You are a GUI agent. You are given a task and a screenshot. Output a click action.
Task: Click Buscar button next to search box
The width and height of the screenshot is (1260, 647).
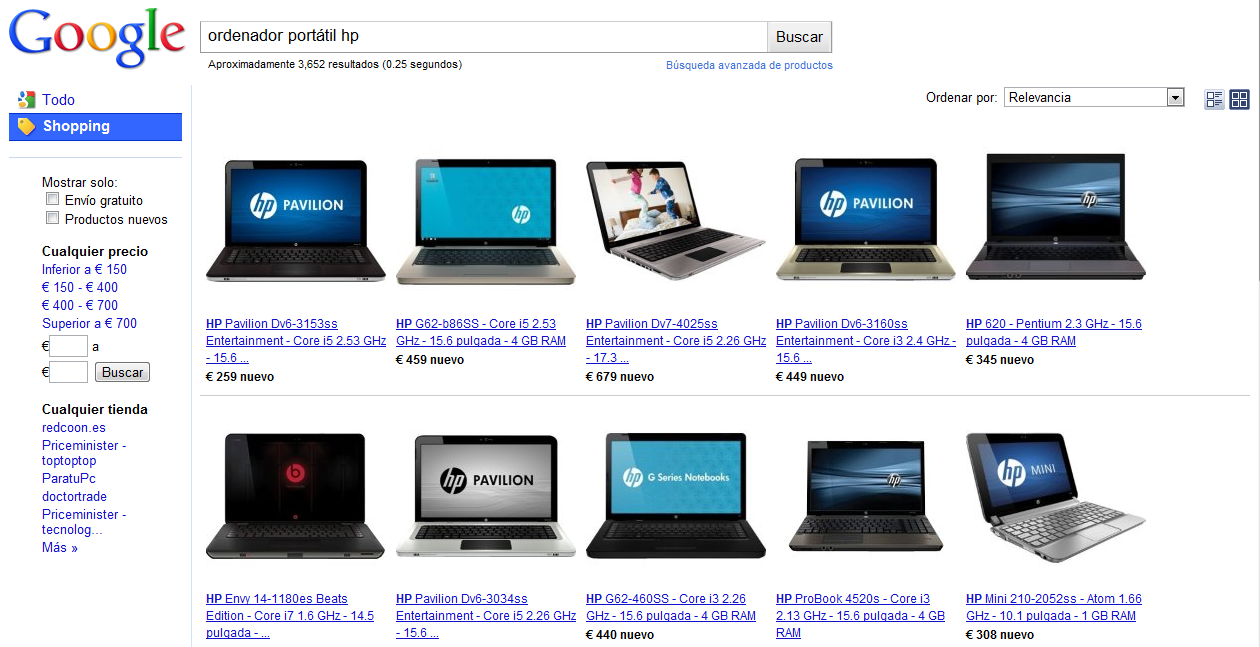point(799,37)
